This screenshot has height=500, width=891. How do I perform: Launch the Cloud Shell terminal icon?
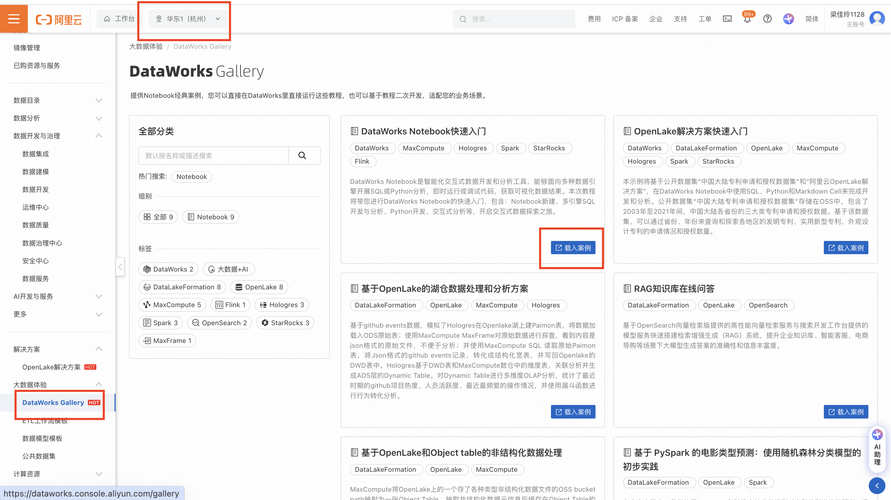coord(727,19)
